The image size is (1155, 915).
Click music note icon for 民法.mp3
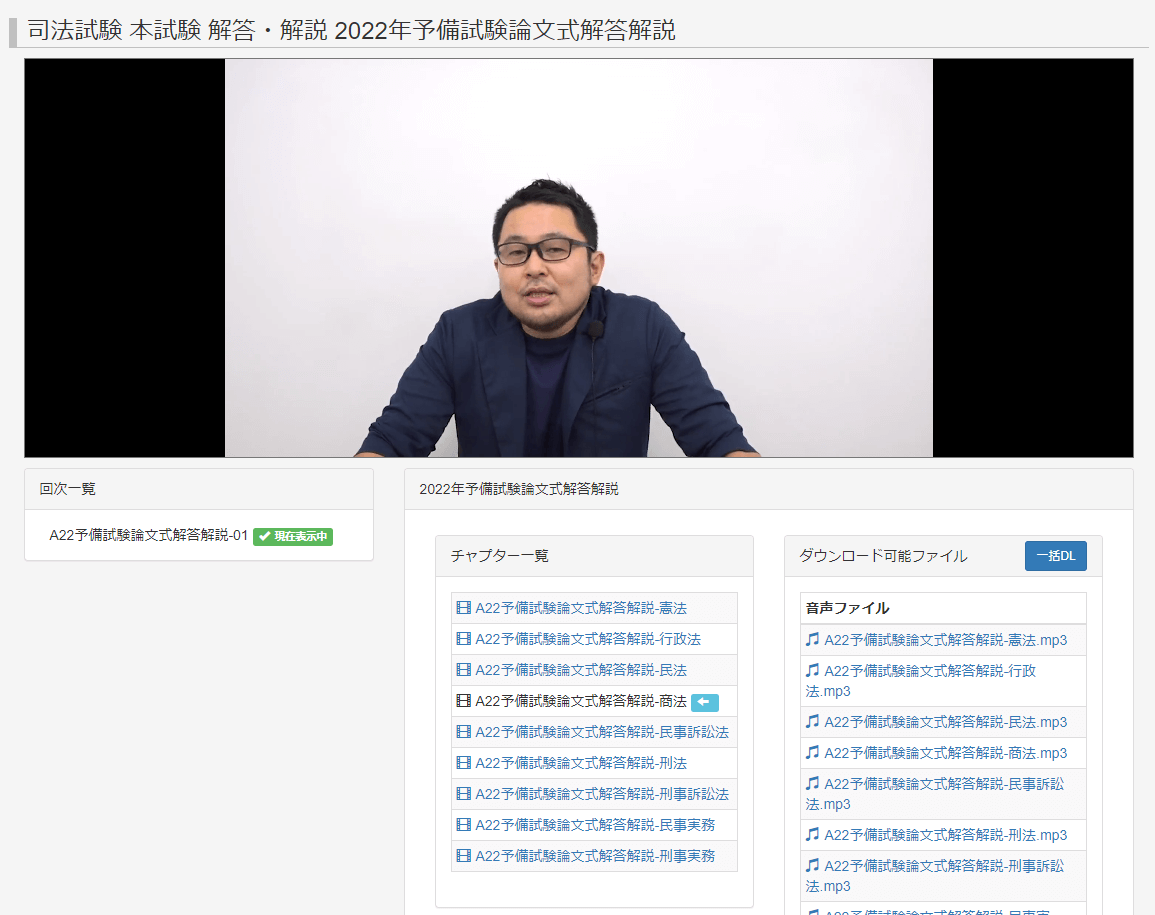pos(813,722)
